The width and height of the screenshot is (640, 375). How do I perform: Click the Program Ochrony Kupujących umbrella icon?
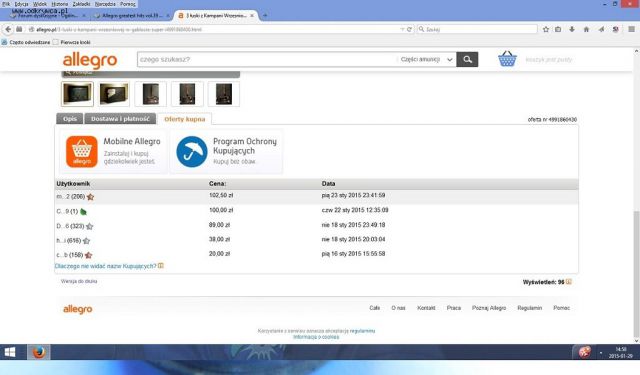point(192,152)
